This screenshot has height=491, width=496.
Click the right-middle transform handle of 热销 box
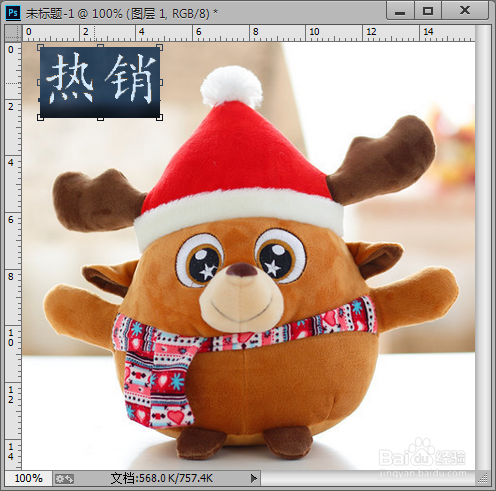(160, 82)
